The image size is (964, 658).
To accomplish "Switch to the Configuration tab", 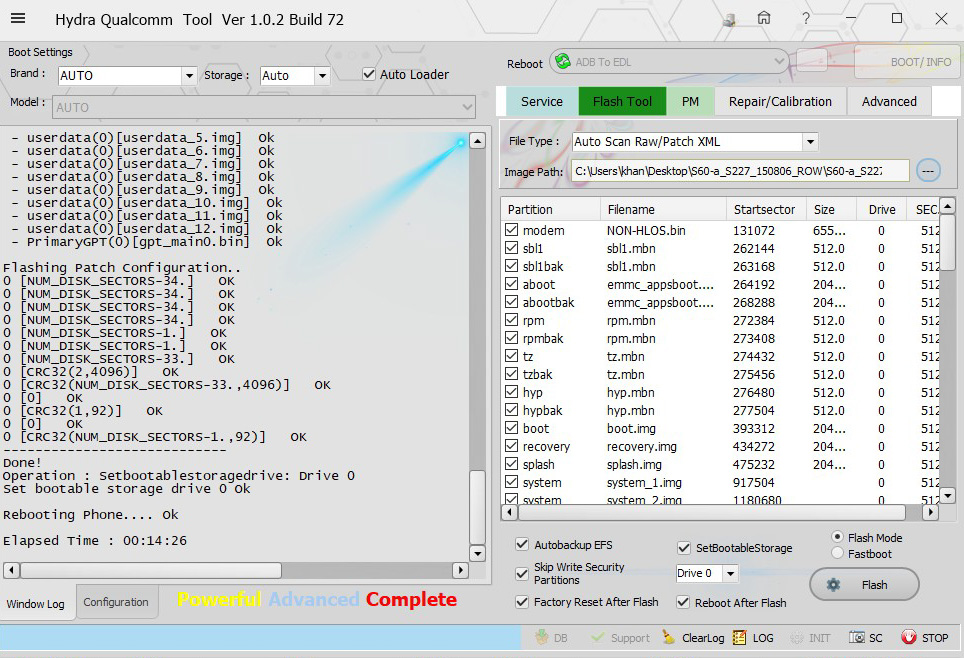I will [x=116, y=602].
